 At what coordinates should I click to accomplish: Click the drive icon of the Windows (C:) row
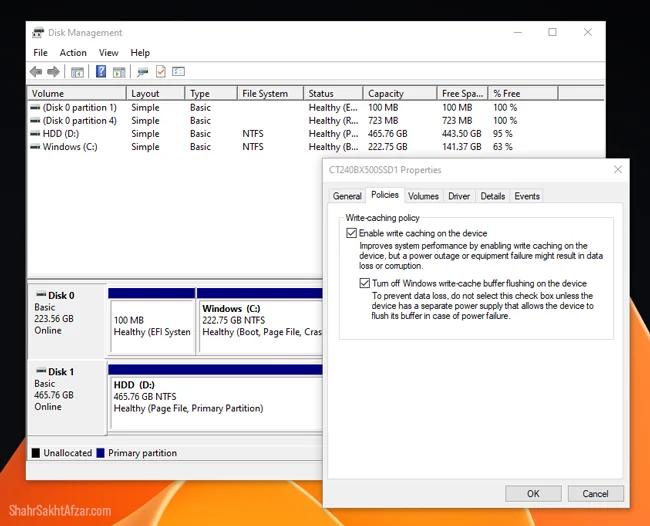(x=35, y=147)
